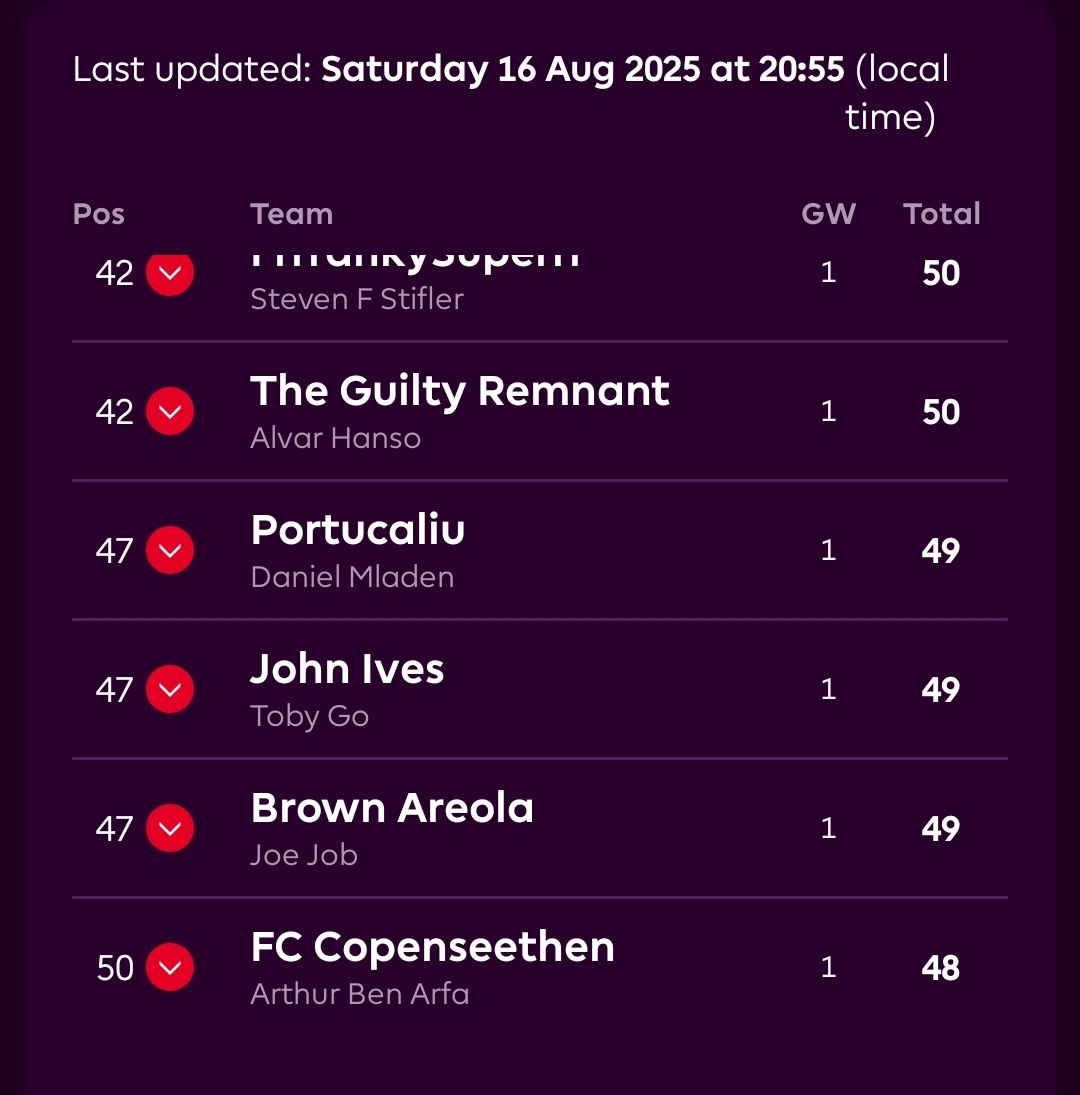The height and width of the screenshot is (1095, 1080).
Task: Click red down arrow beside Brown Areola
Action: [170, 829]
